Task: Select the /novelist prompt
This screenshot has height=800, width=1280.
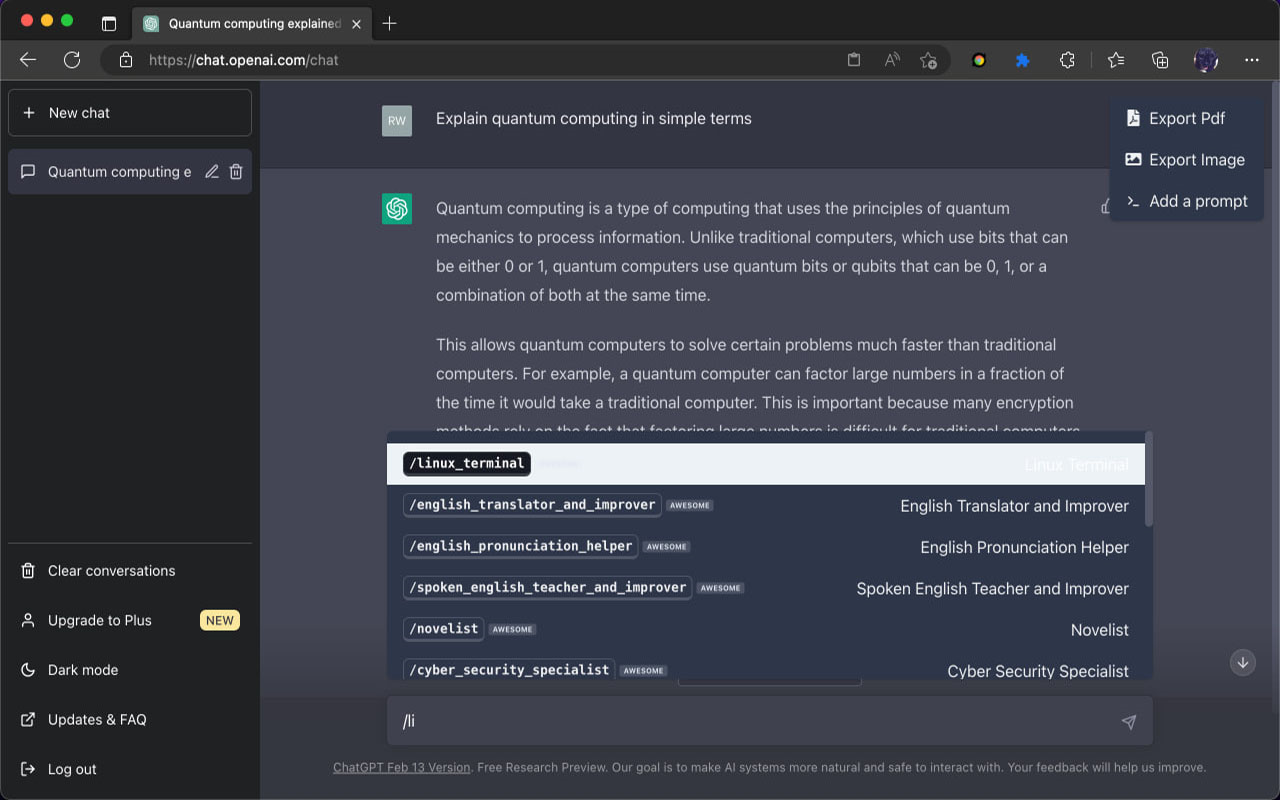Action: [x=766, y=630]
